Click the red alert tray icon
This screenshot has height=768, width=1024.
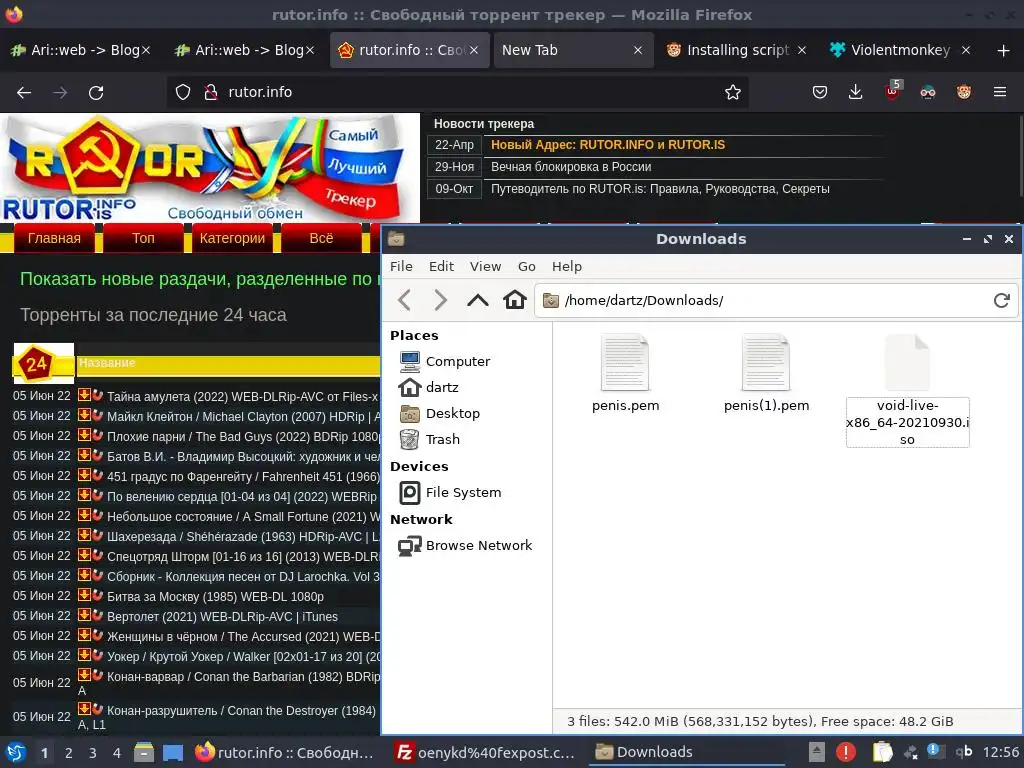coord(846,752)
